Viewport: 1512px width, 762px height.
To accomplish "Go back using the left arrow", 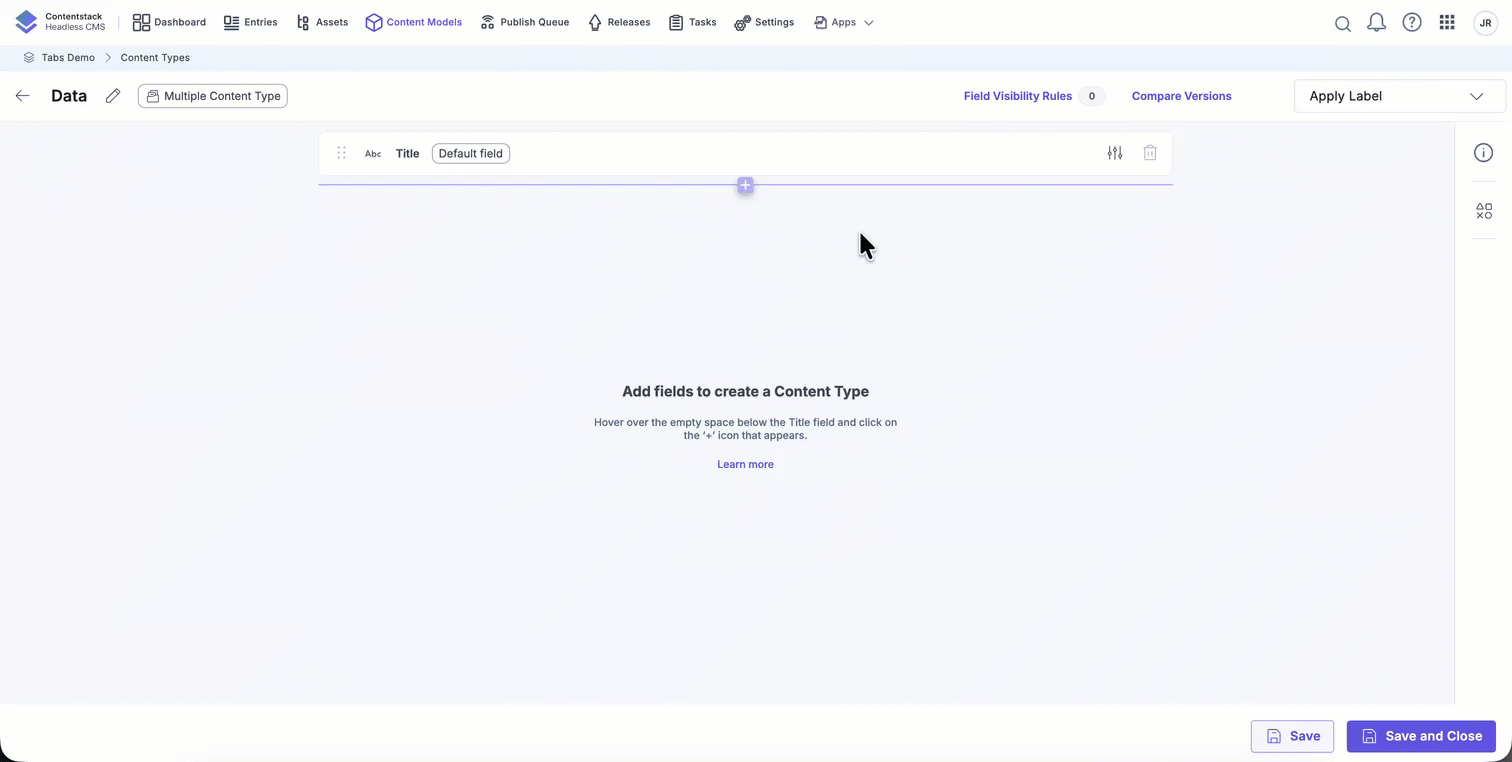I will click(23, 96).
